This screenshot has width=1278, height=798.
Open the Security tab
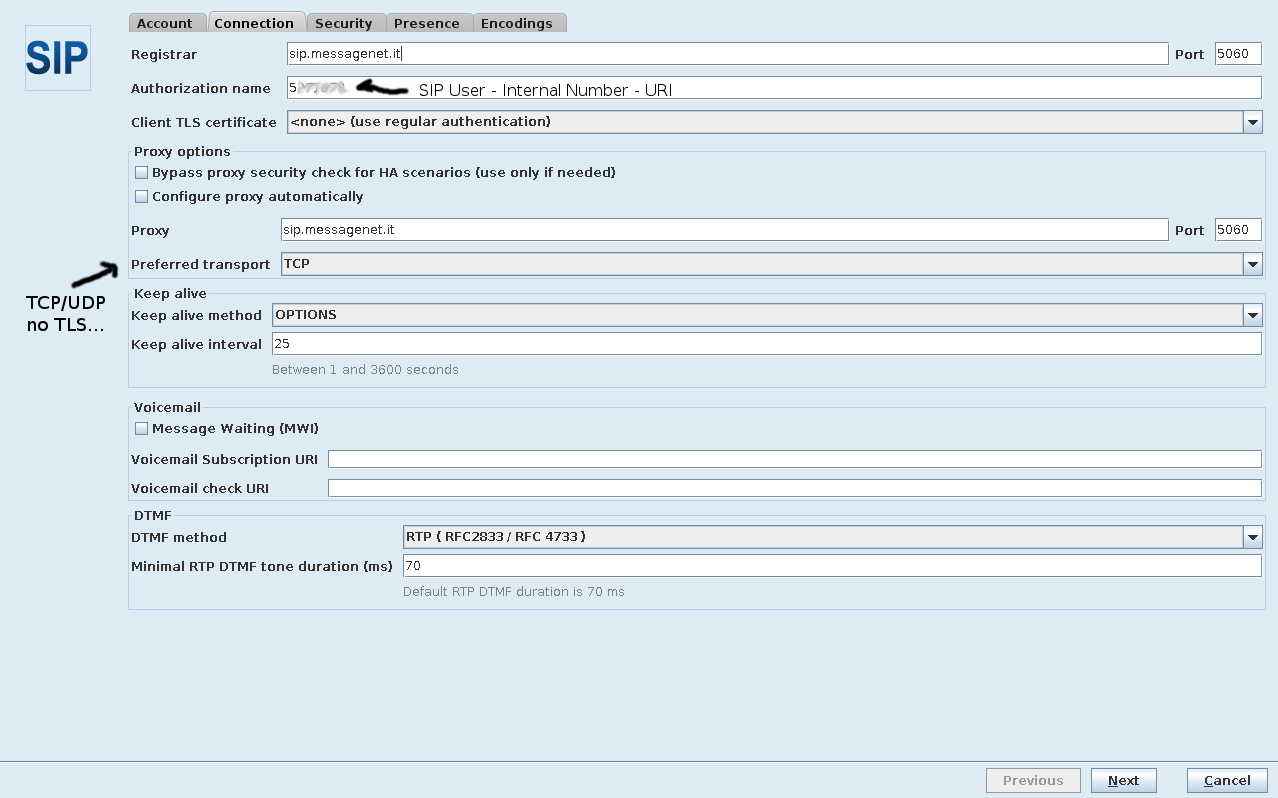click(343, 23)
